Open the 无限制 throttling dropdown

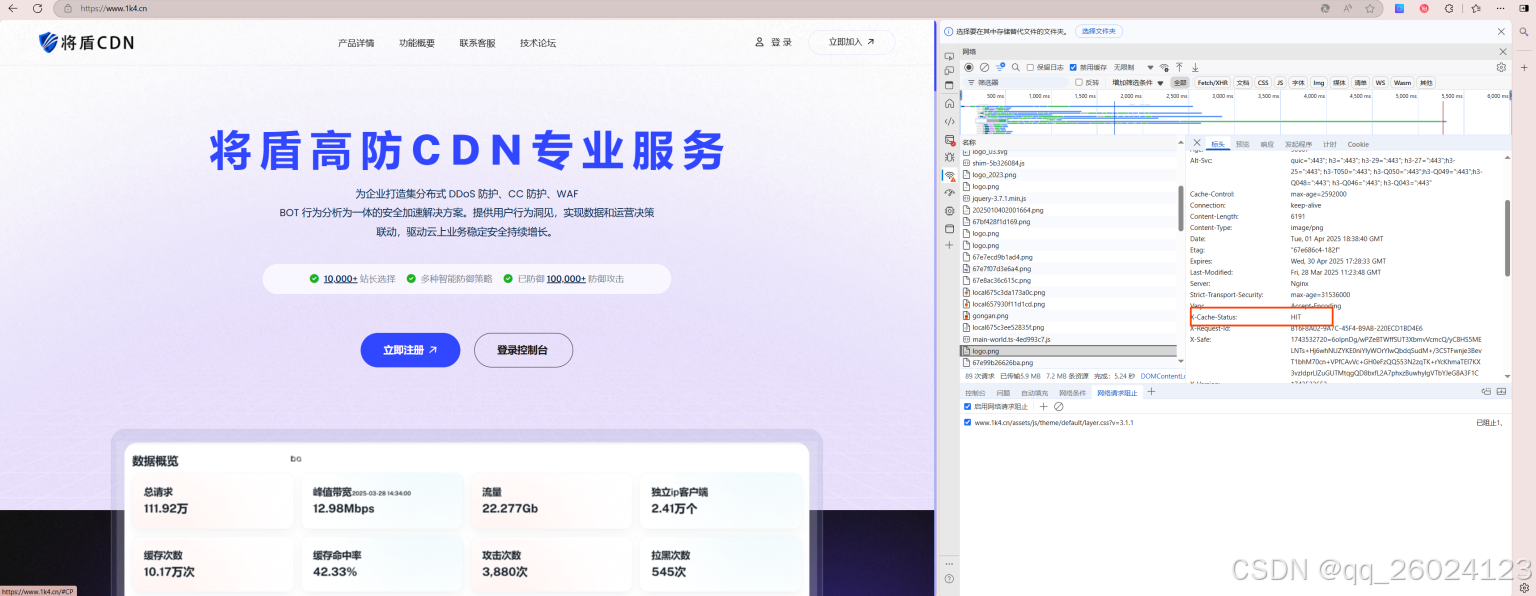pyautogui.click(x=1133, y=67)
